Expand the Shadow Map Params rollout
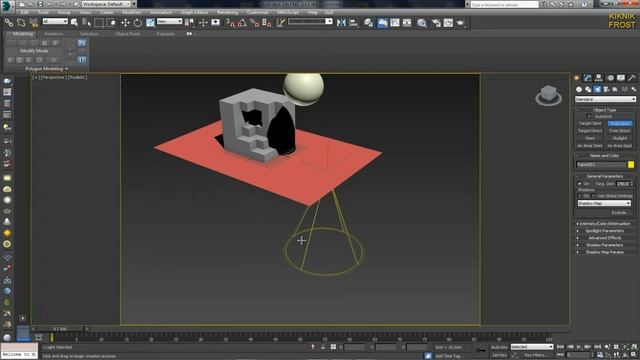This screenshot has width=640, height=360. pos(605,252)
